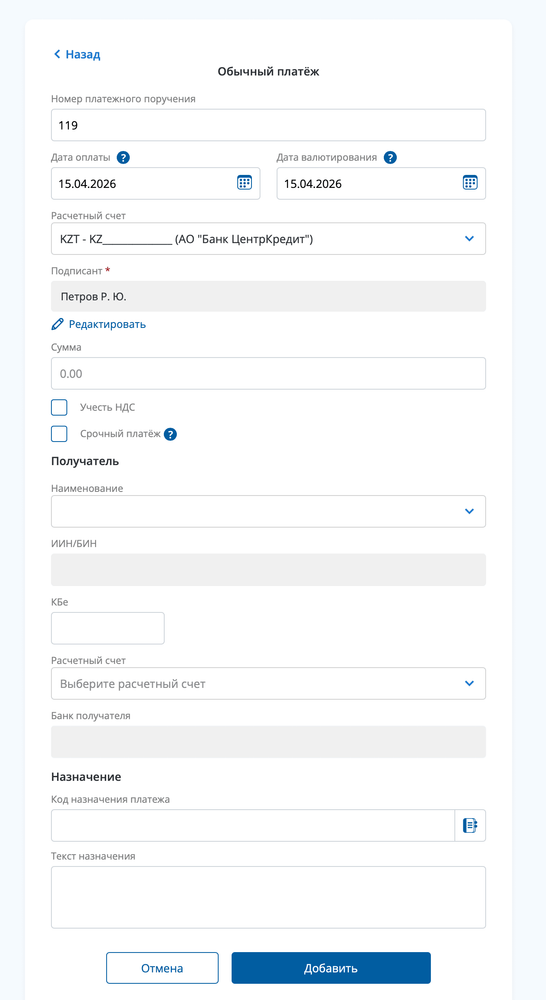The image size is (546, 1000).
Task: Click the Отмена button
Action: coord(162,968)
